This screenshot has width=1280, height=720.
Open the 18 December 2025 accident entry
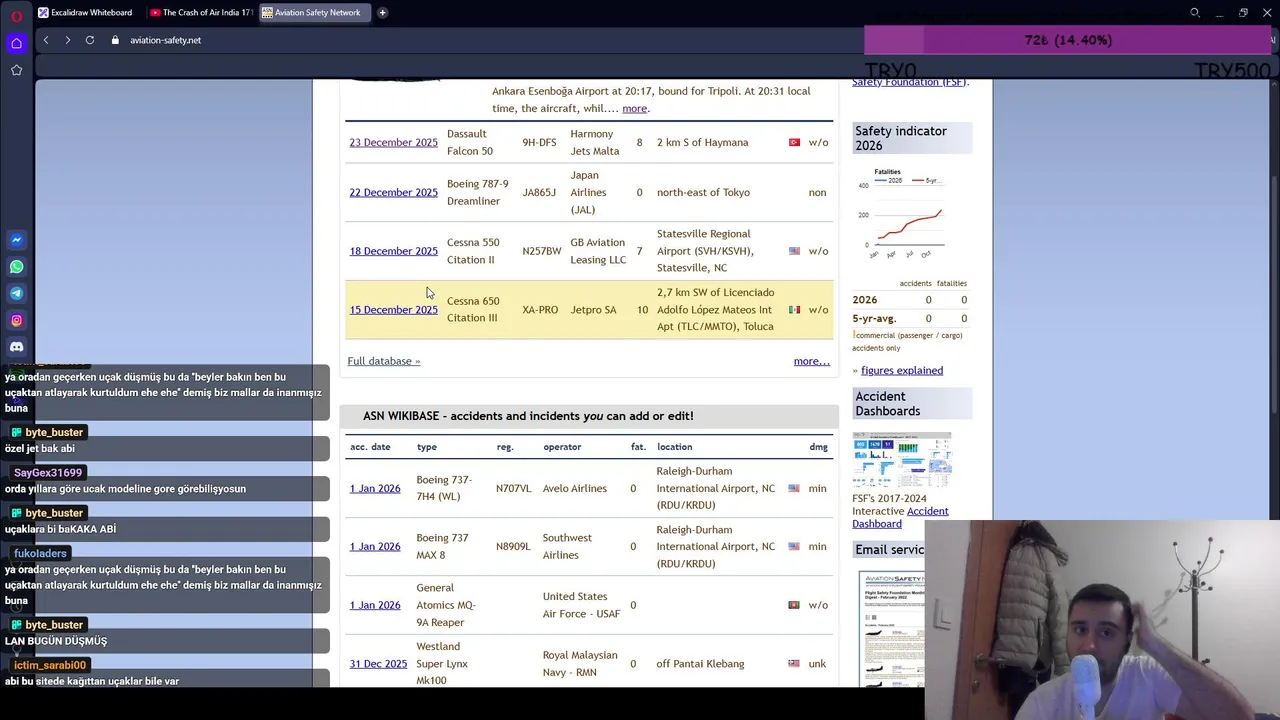[x=393, y=251]
